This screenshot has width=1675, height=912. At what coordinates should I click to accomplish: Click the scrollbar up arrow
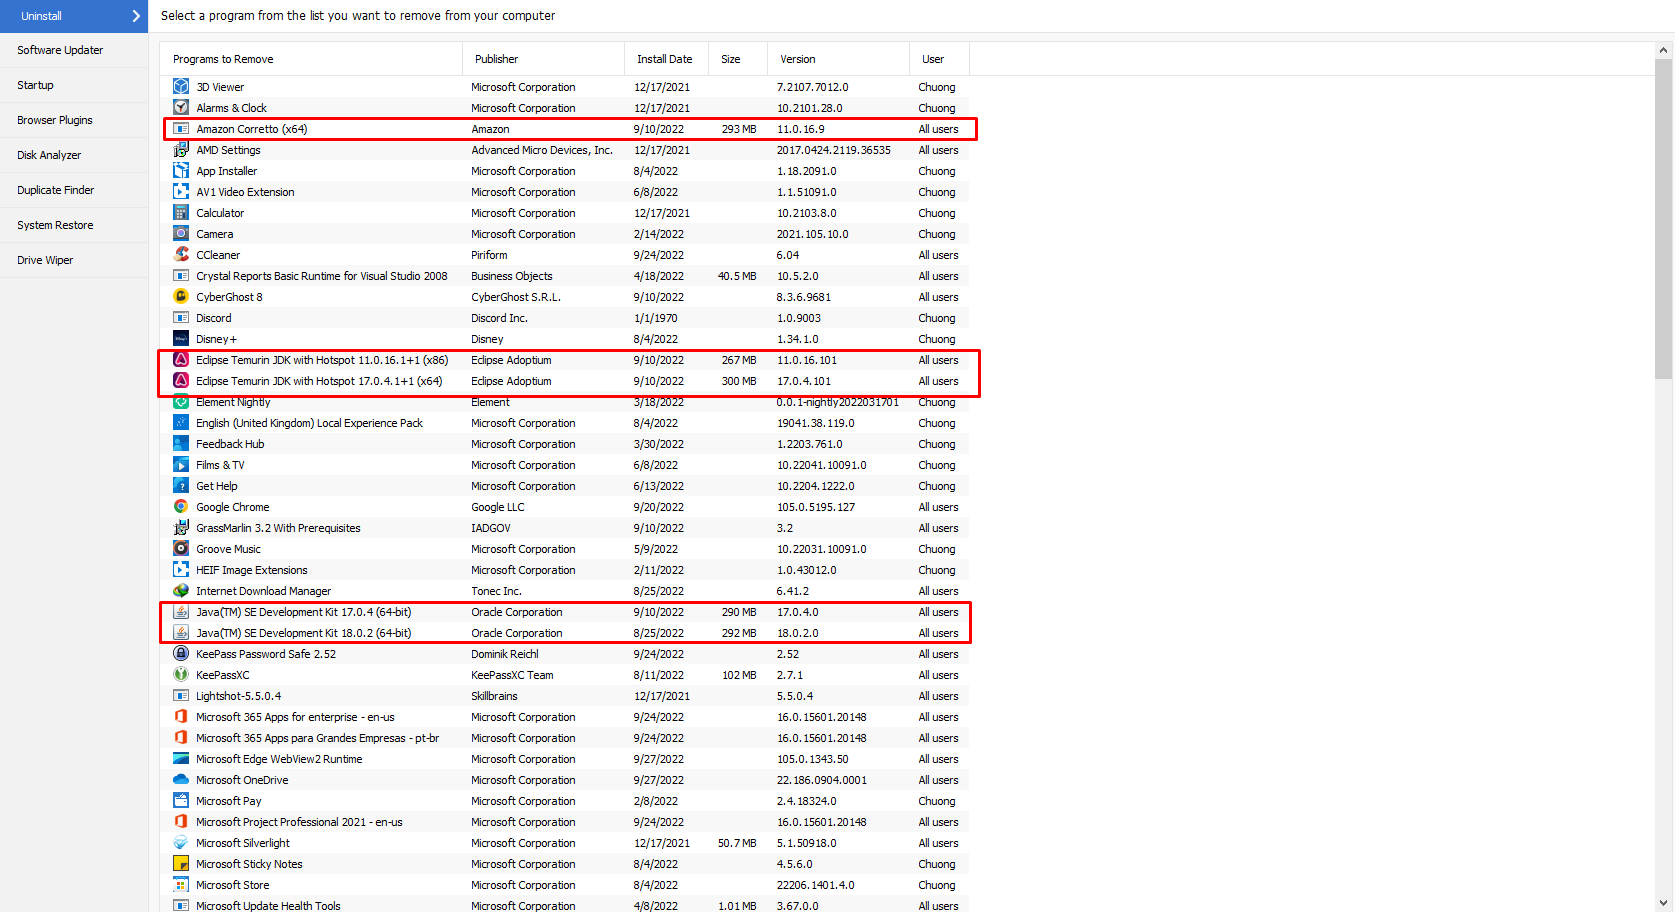tap(1664, 50)
